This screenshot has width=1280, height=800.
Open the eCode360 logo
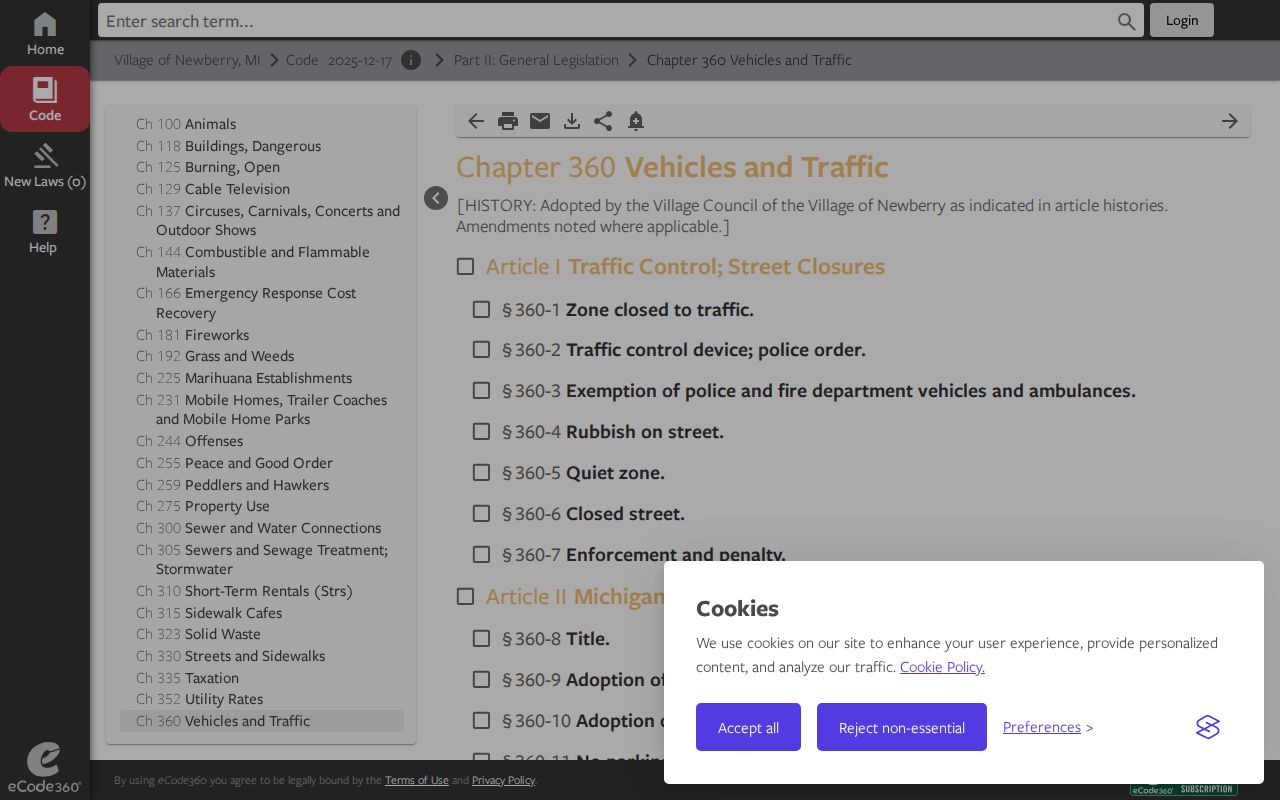tap(44, 768)
